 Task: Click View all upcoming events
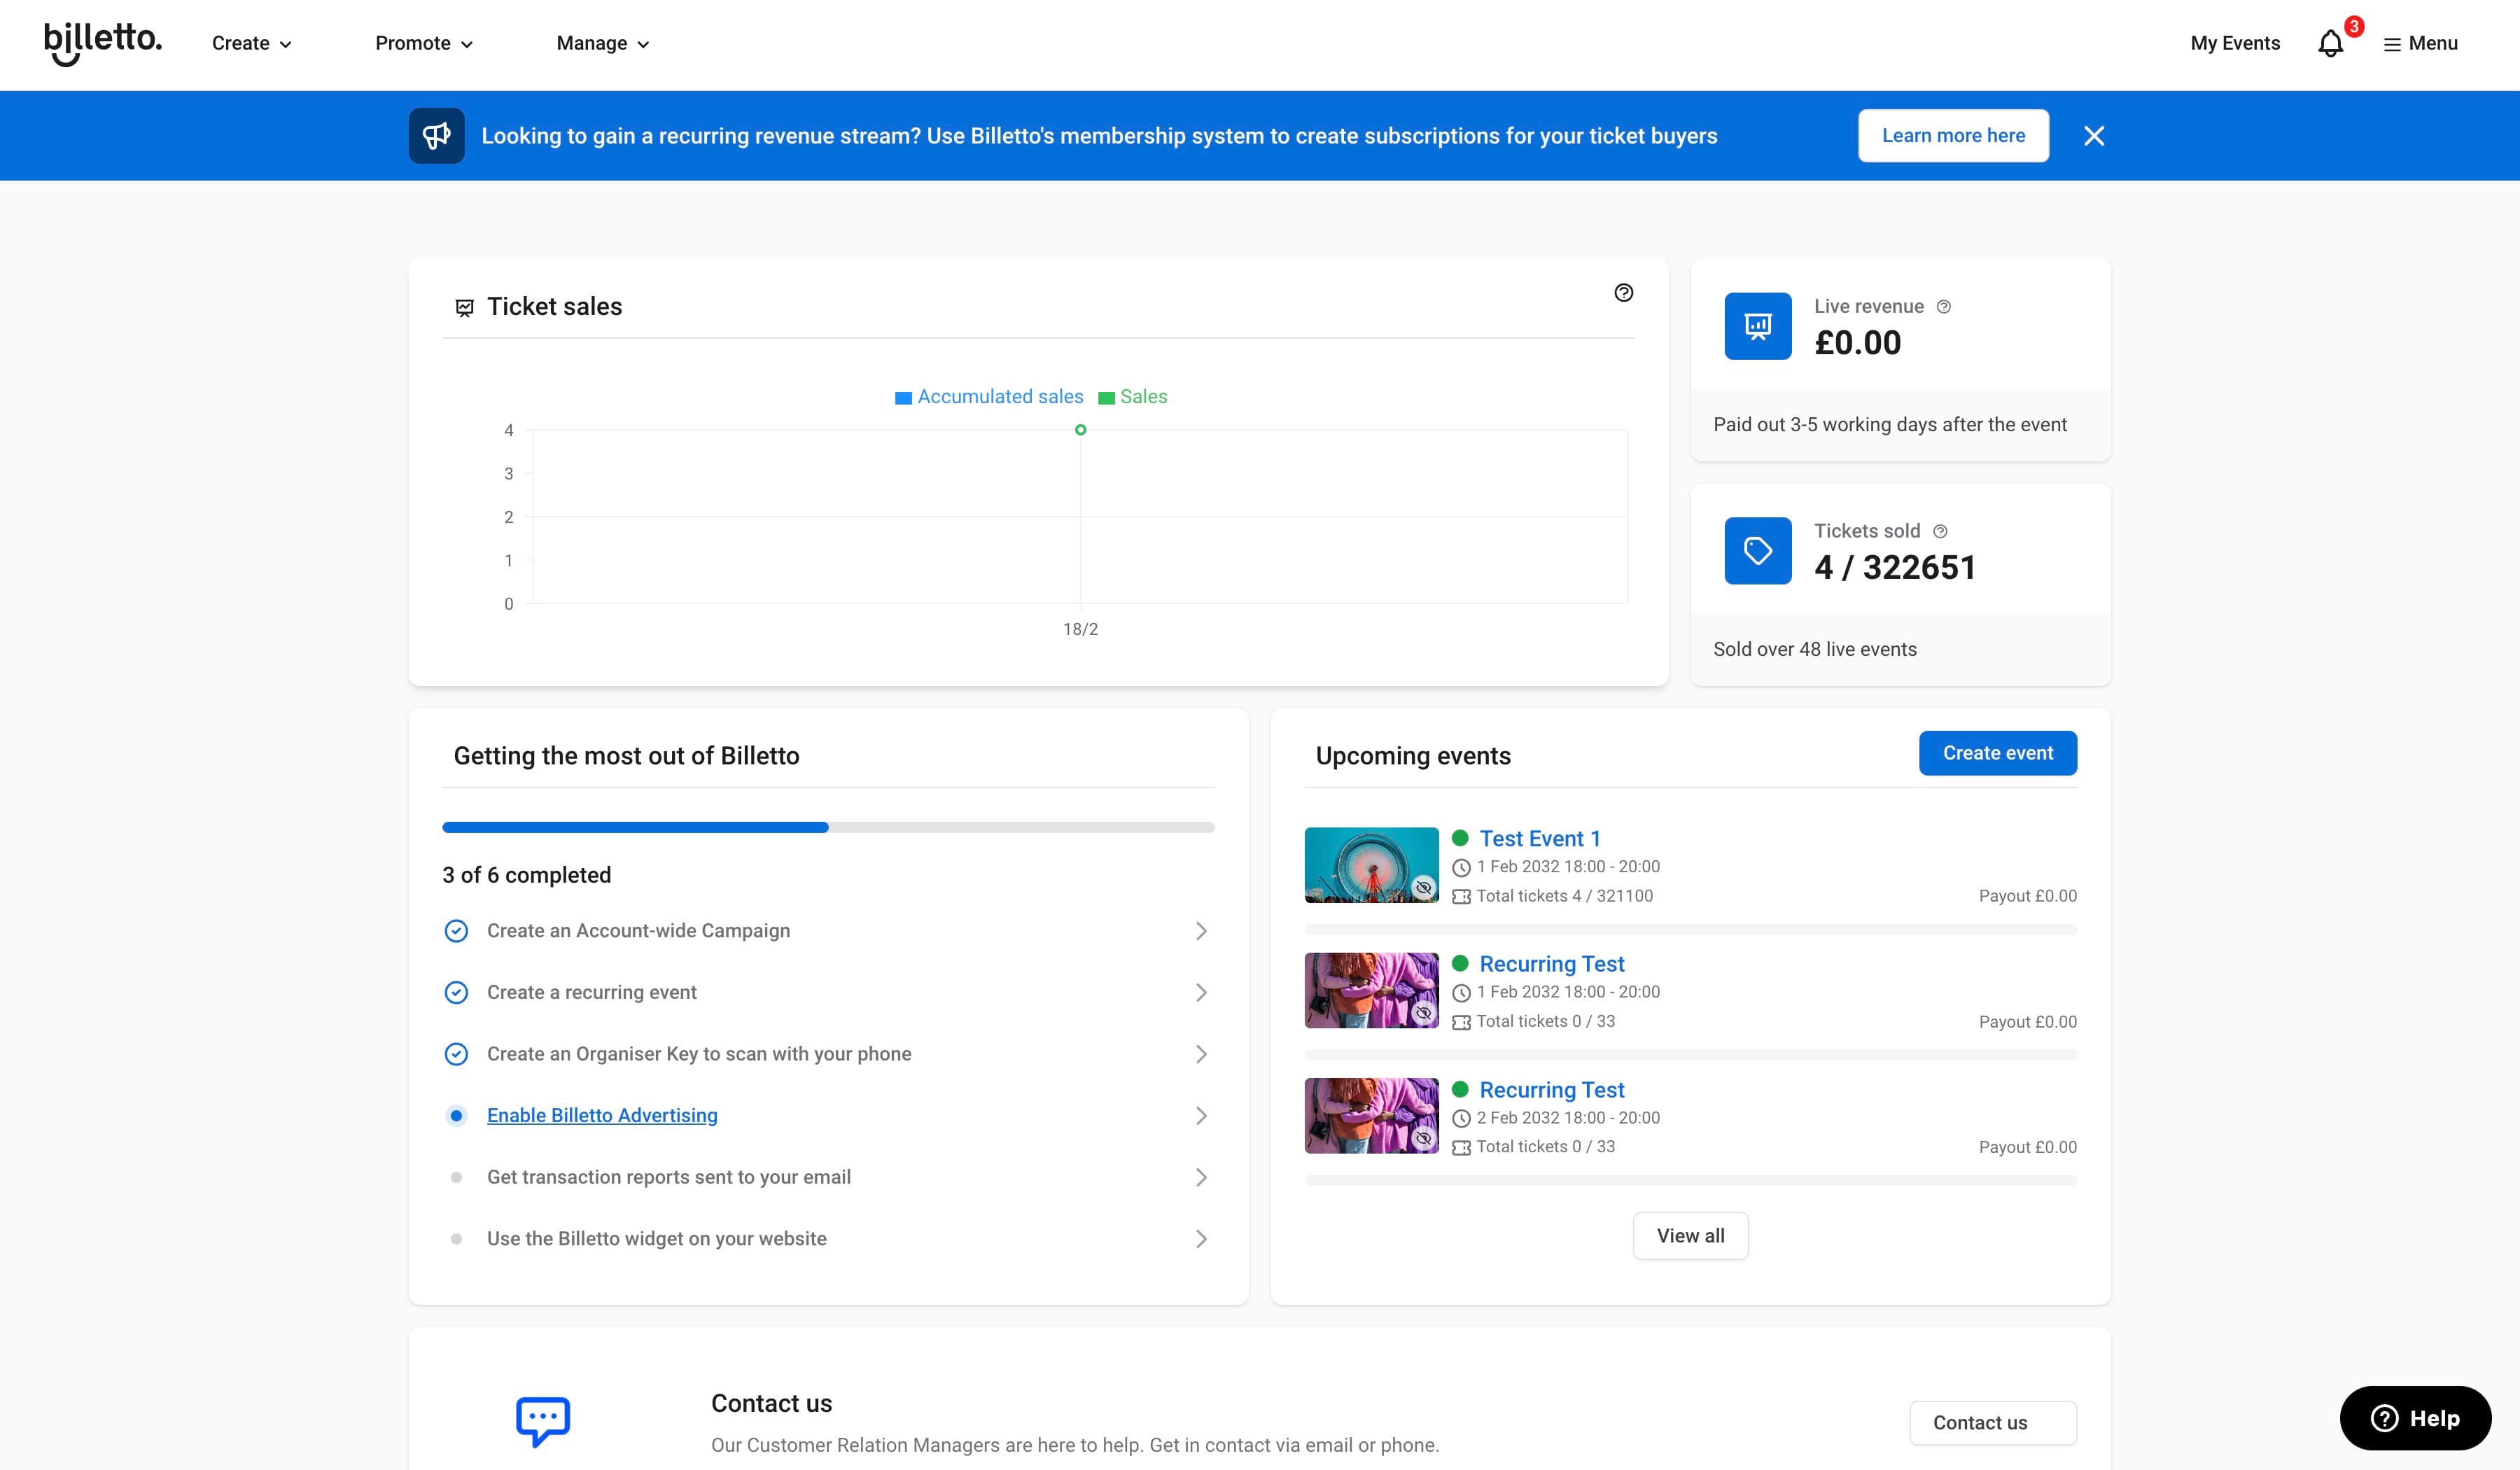coord(1690,1236)
